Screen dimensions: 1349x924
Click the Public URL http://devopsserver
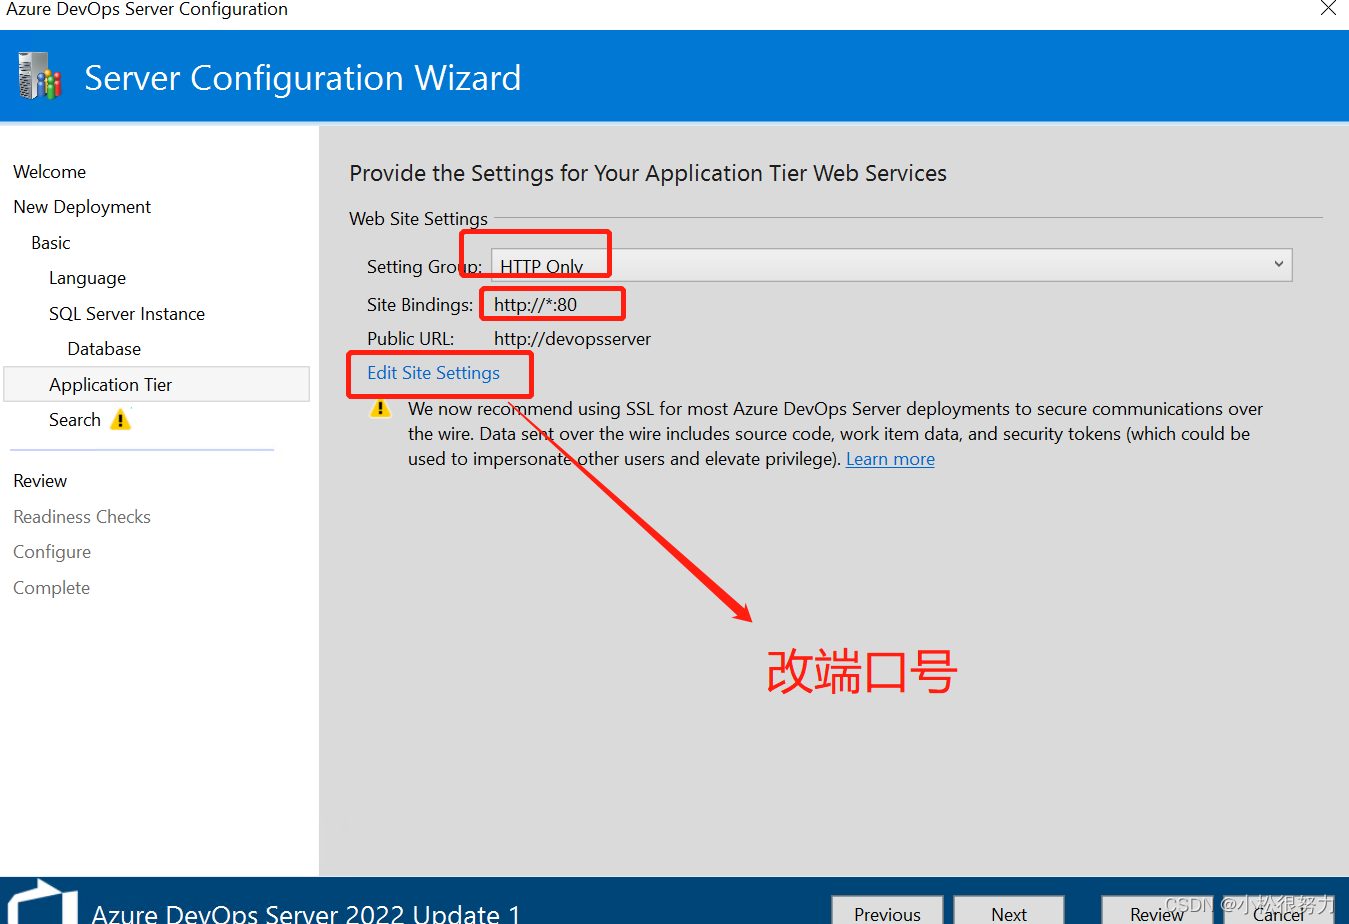click(x=572, y=339)
